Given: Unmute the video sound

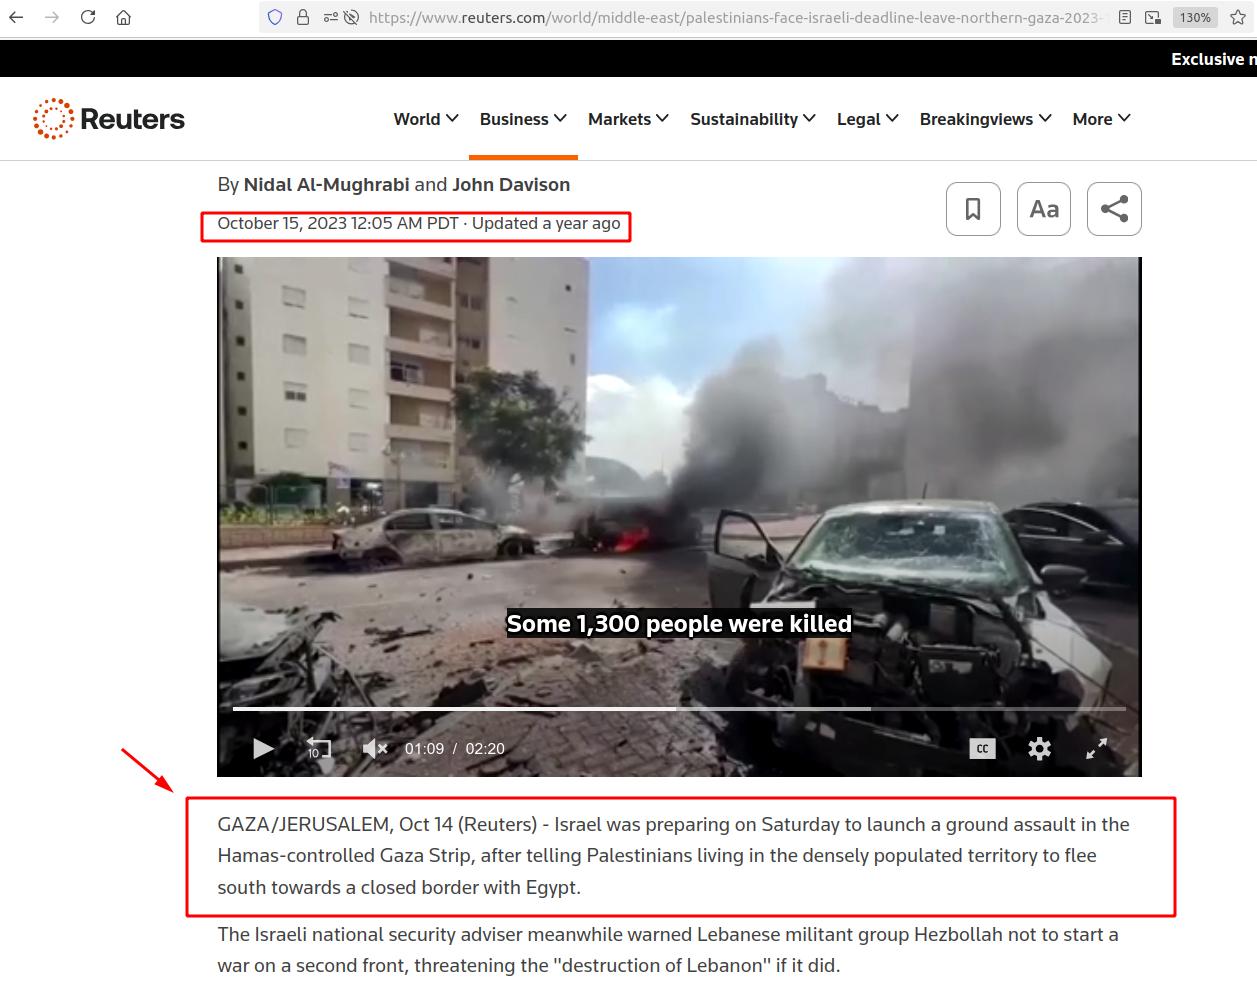Looking at the screenshot, I should point(375,749).
